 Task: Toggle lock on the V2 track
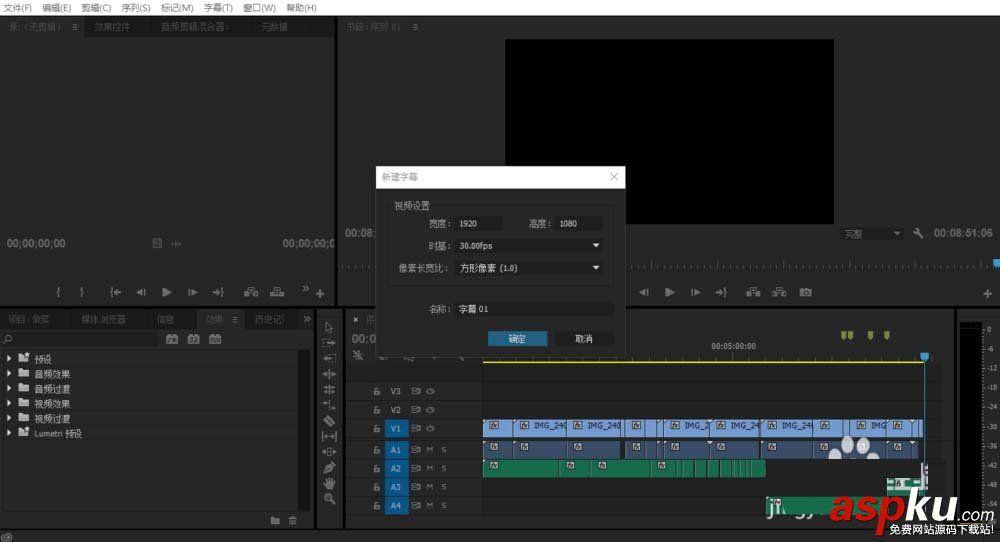377,410
